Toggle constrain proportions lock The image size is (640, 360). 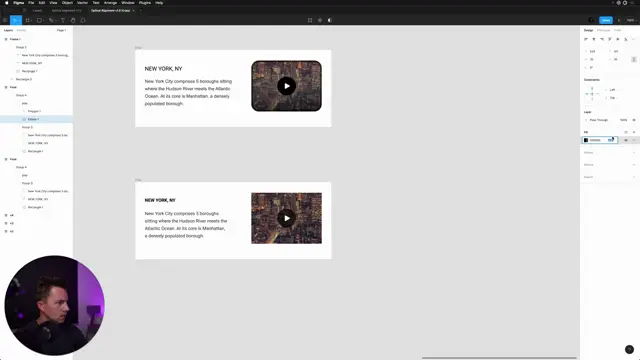[x=634, y=59]
